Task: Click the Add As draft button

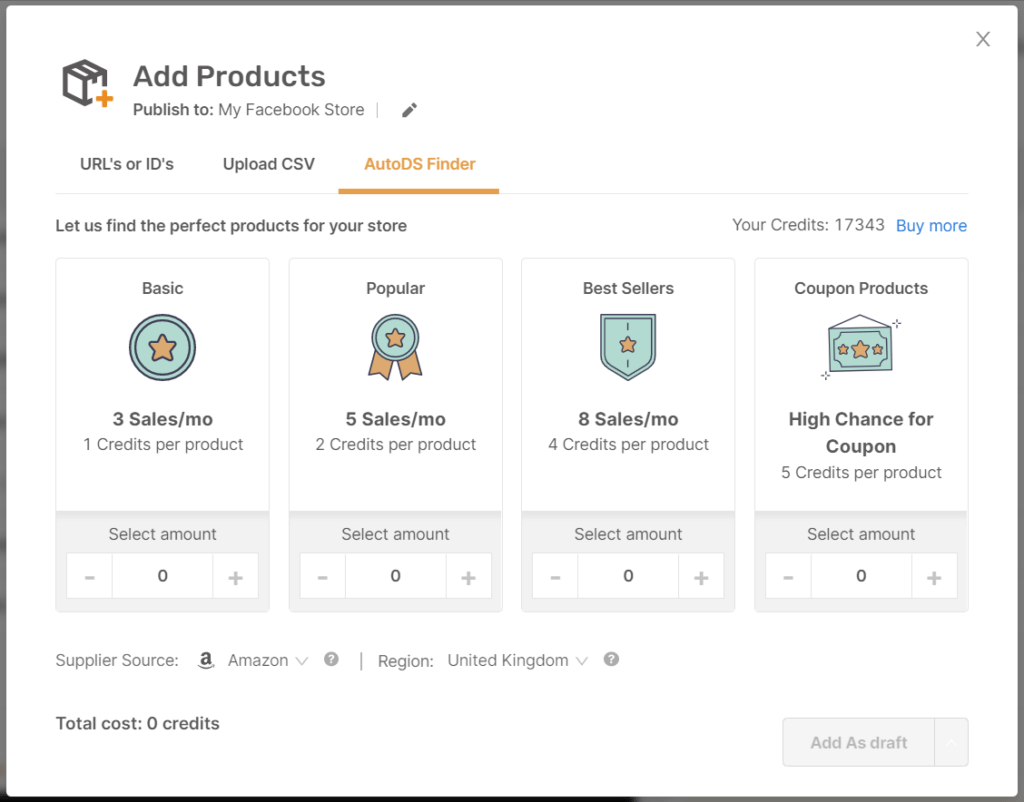Action: tap(858, 742)
